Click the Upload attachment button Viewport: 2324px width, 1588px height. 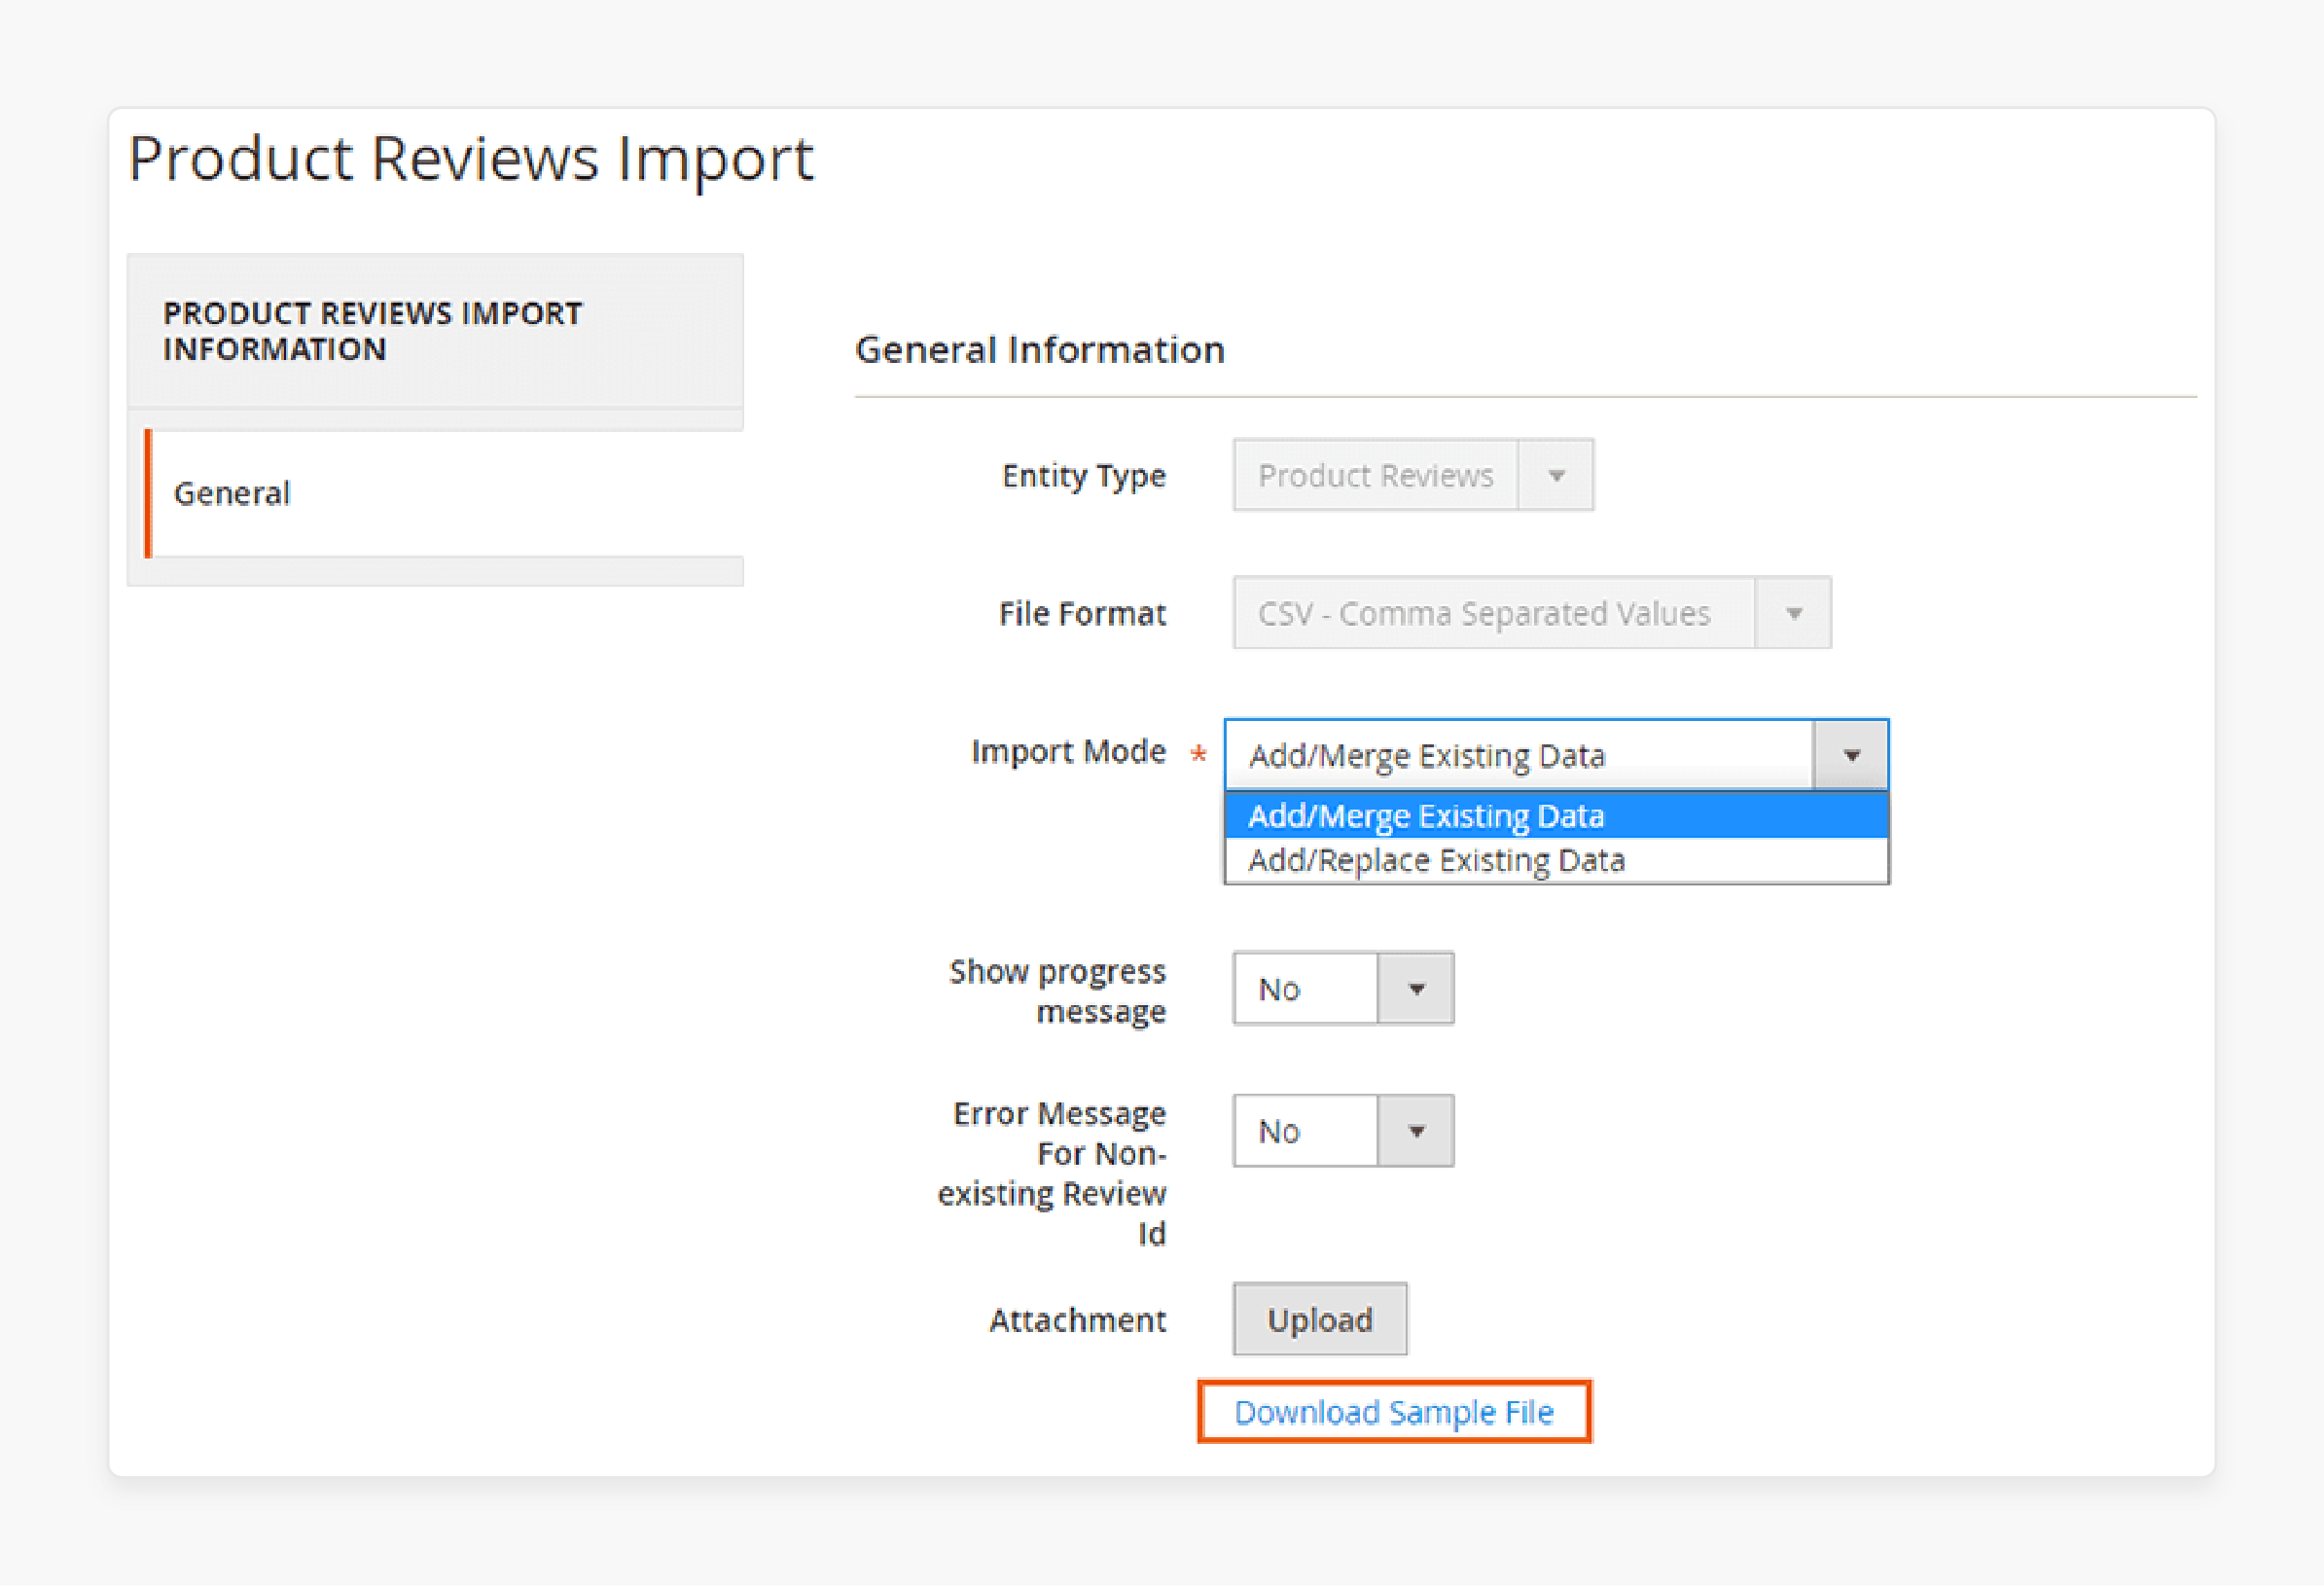click(1320, 1320)
